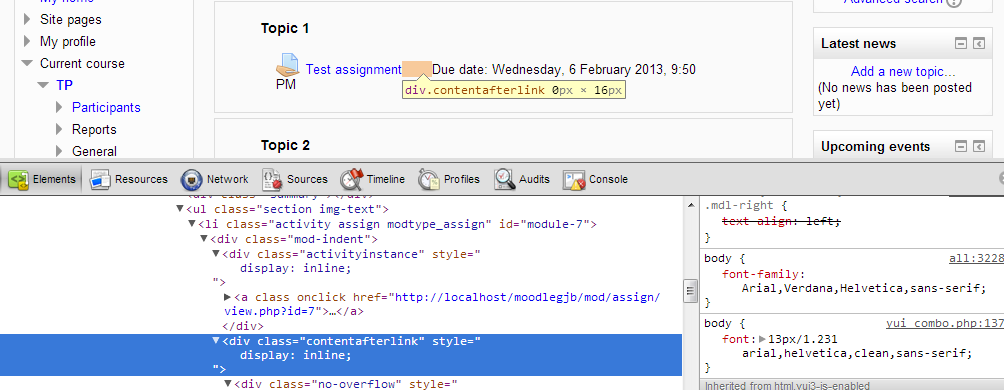
Task: Expand the General tree node
Action: coord(60,151)
